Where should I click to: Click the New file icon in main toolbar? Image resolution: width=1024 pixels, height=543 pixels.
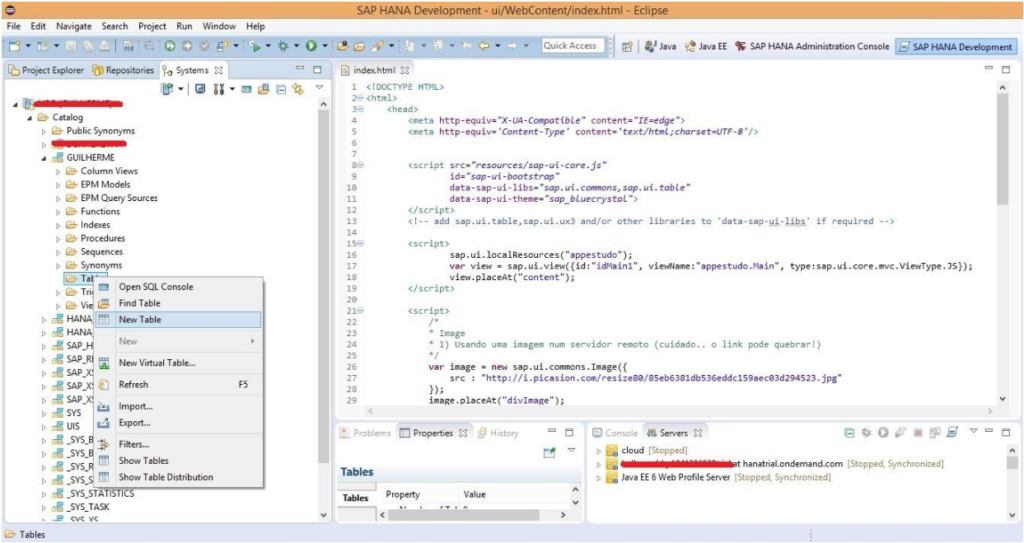[x=16, y=46]
